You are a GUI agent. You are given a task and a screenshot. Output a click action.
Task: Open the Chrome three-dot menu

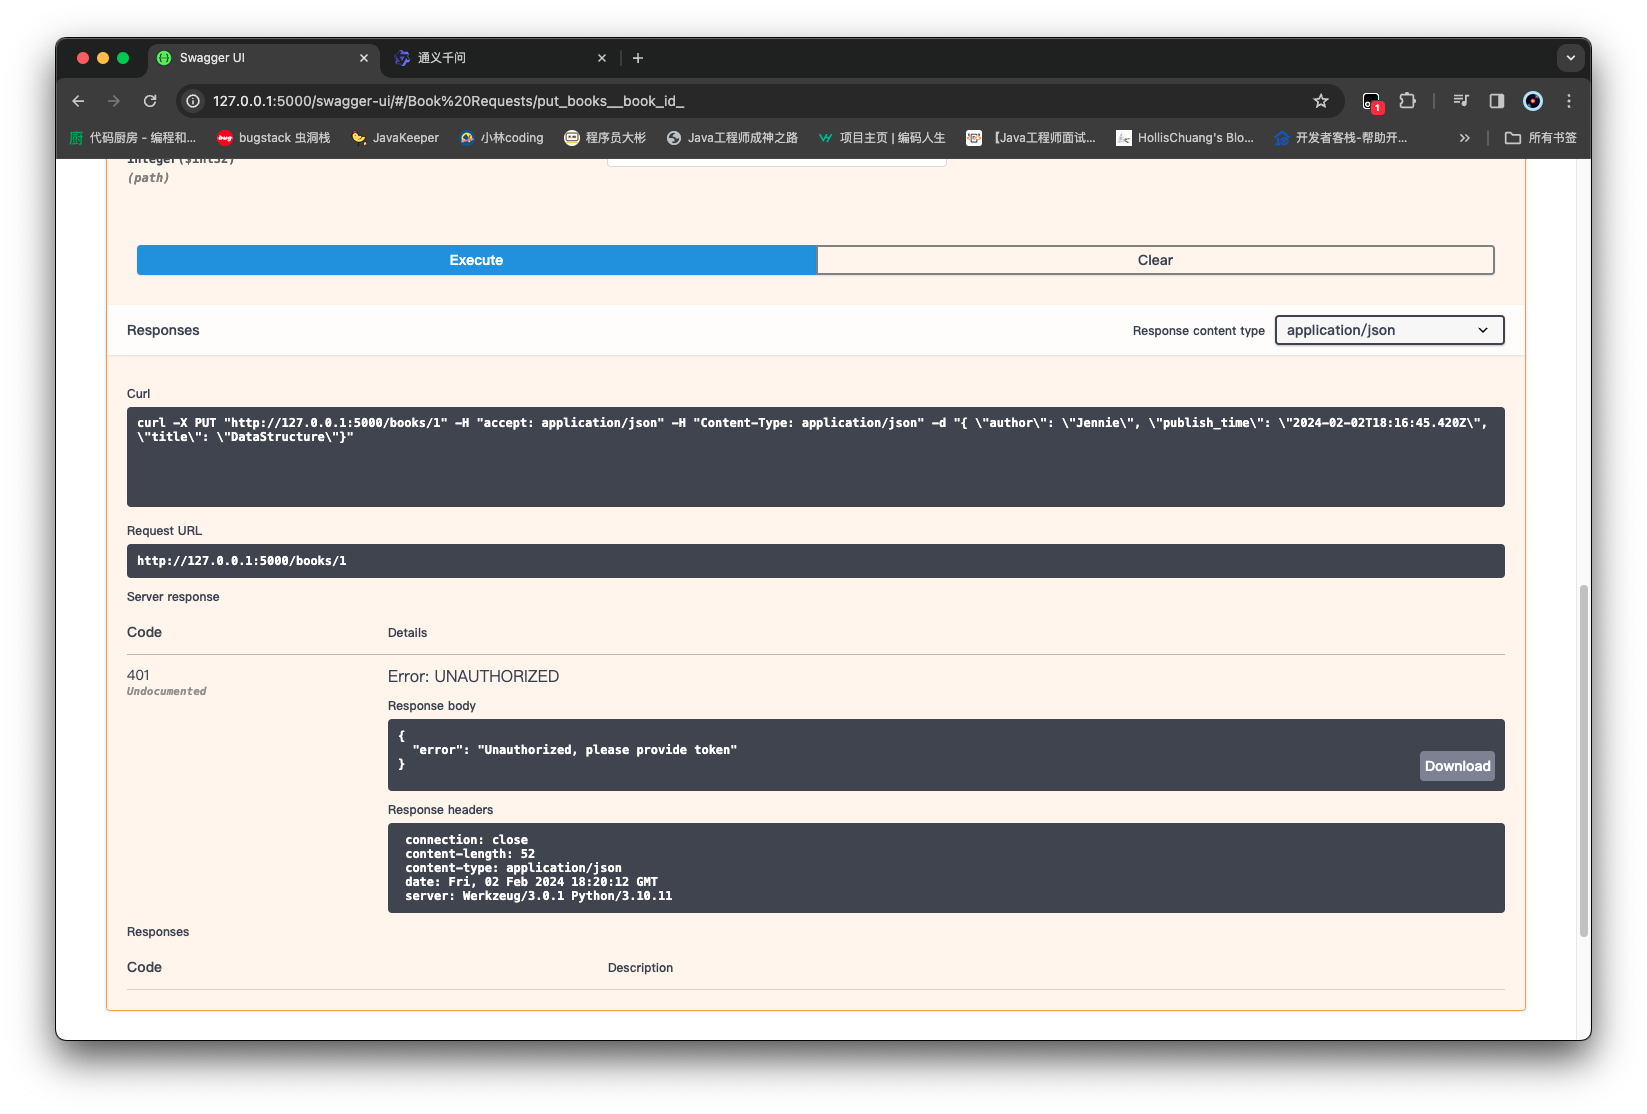pyautogui.click(x=1569, y=101)
